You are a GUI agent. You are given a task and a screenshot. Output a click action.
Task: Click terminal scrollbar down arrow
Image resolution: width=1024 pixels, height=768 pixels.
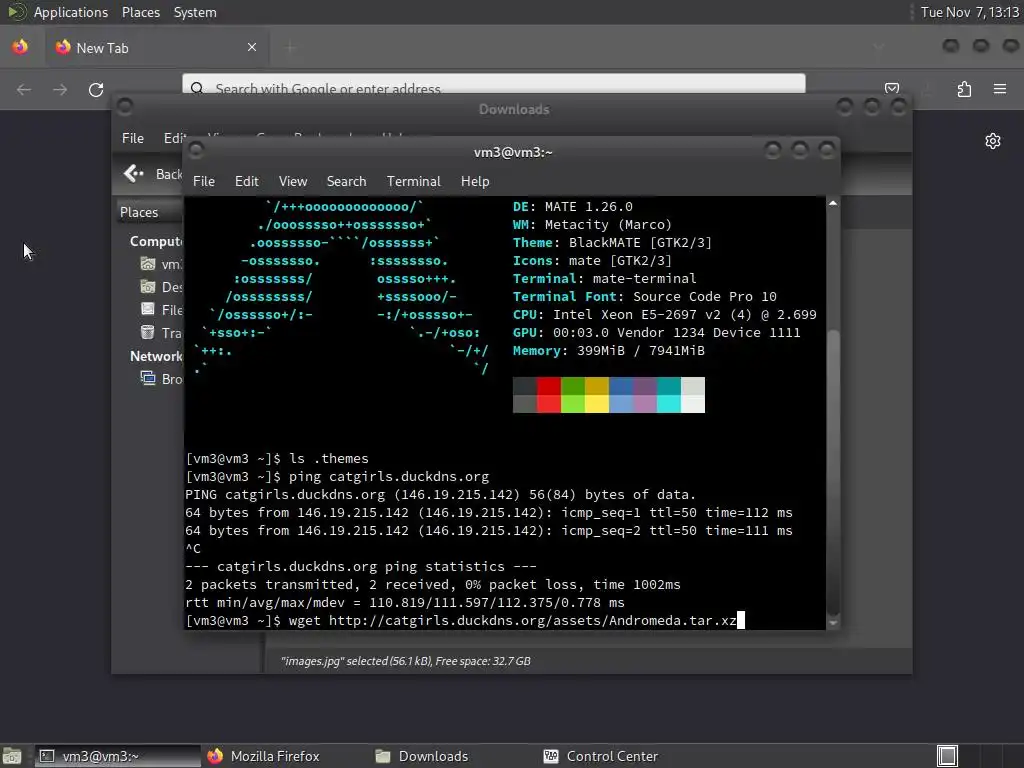click(x=833, y=622)
